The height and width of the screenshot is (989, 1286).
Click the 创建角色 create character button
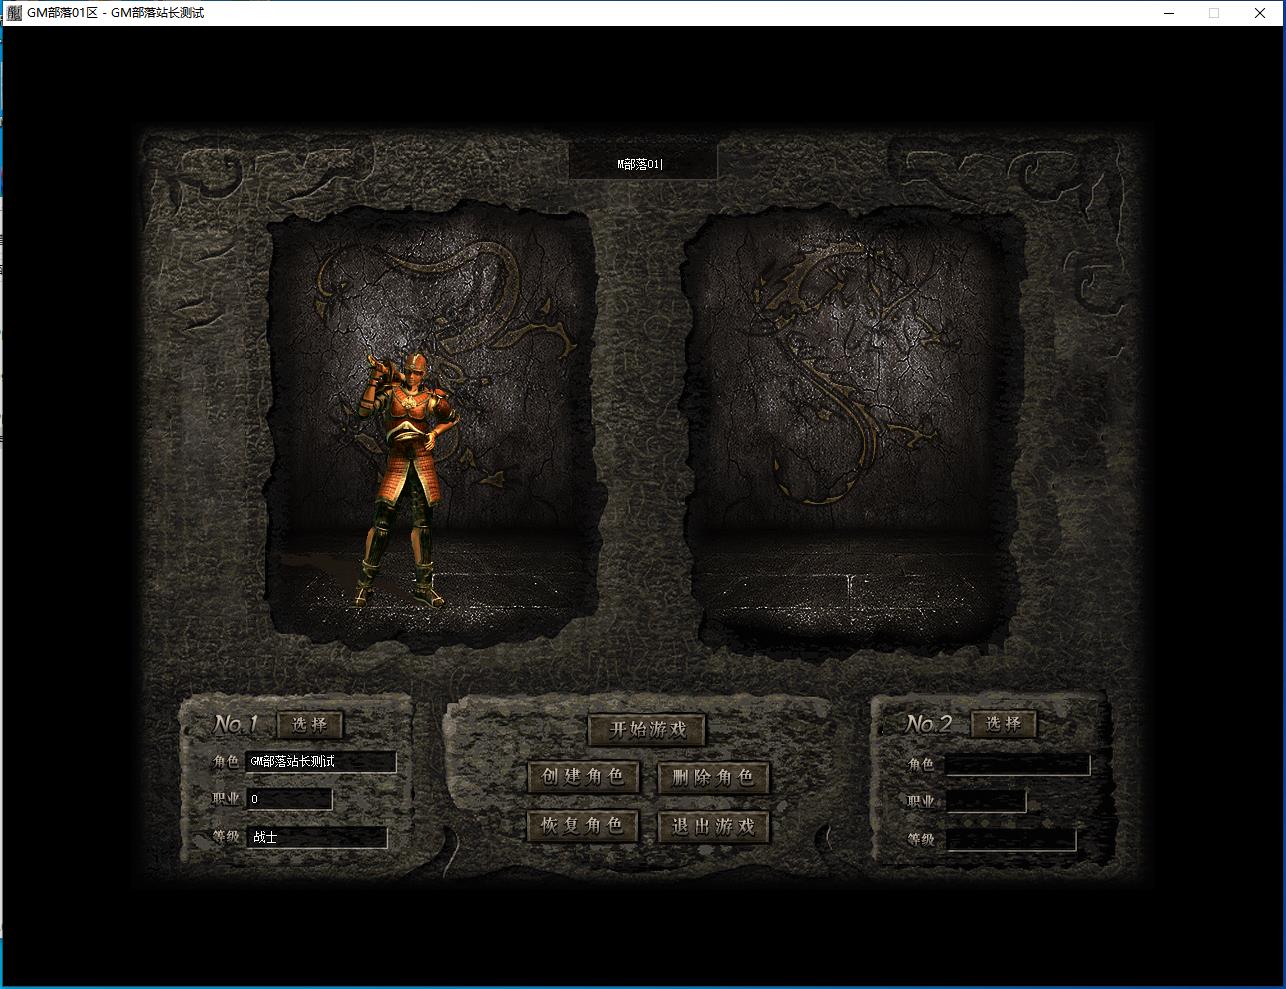(x=582, y=776)
